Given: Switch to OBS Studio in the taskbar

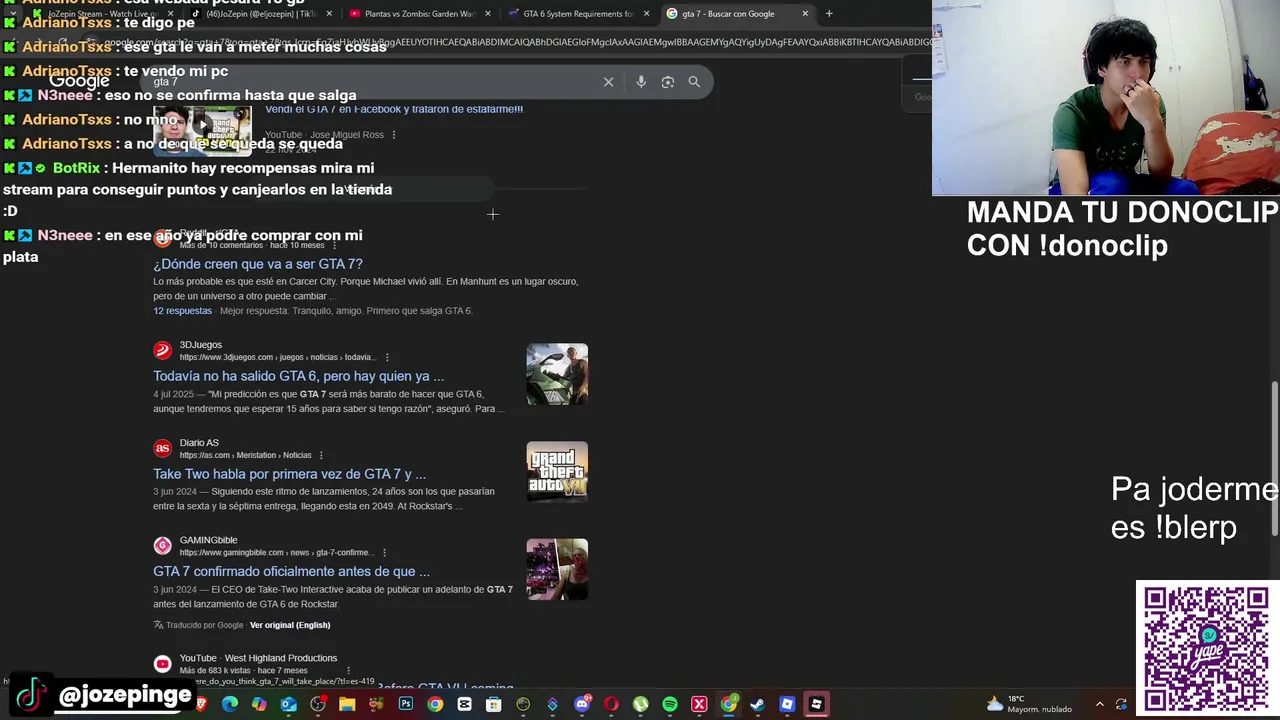Looking at the screenshot, I should coord(318,704).
